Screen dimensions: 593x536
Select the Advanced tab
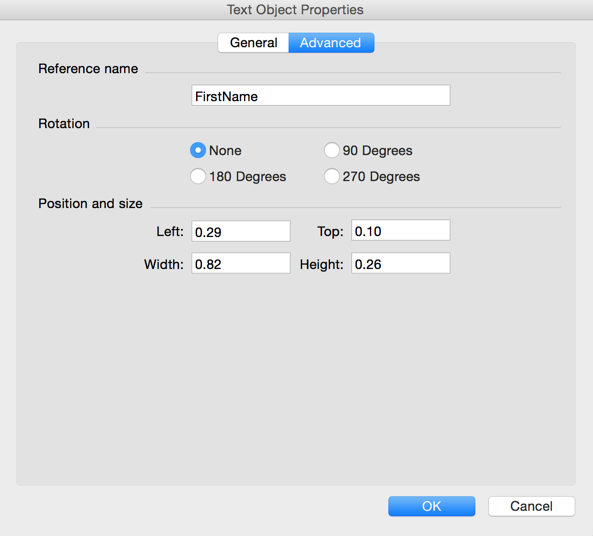pyautogui.click(x=331, y=43)
